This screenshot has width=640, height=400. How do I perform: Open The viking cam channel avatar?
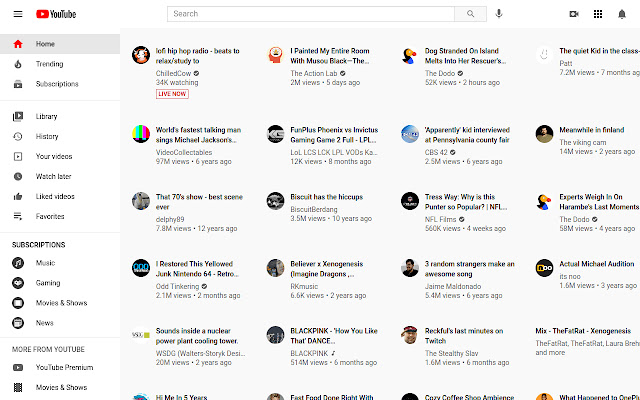(544, 134)
